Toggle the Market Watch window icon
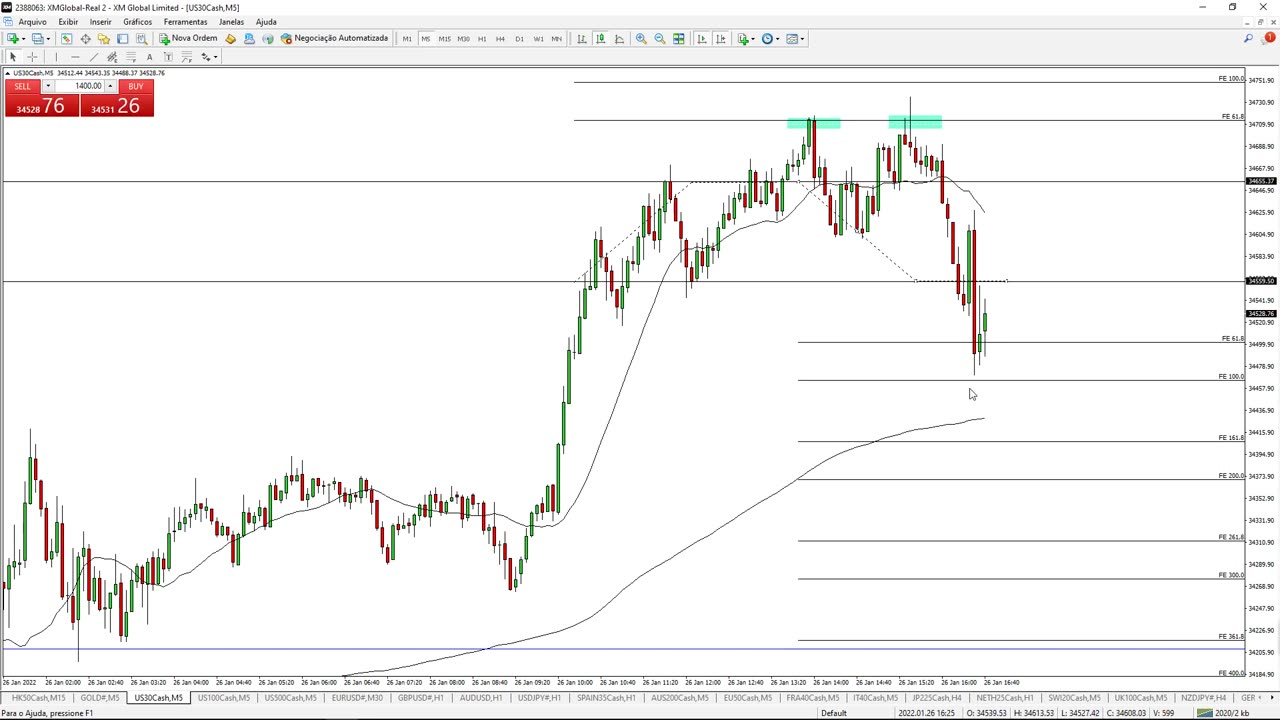 [66, 39]
